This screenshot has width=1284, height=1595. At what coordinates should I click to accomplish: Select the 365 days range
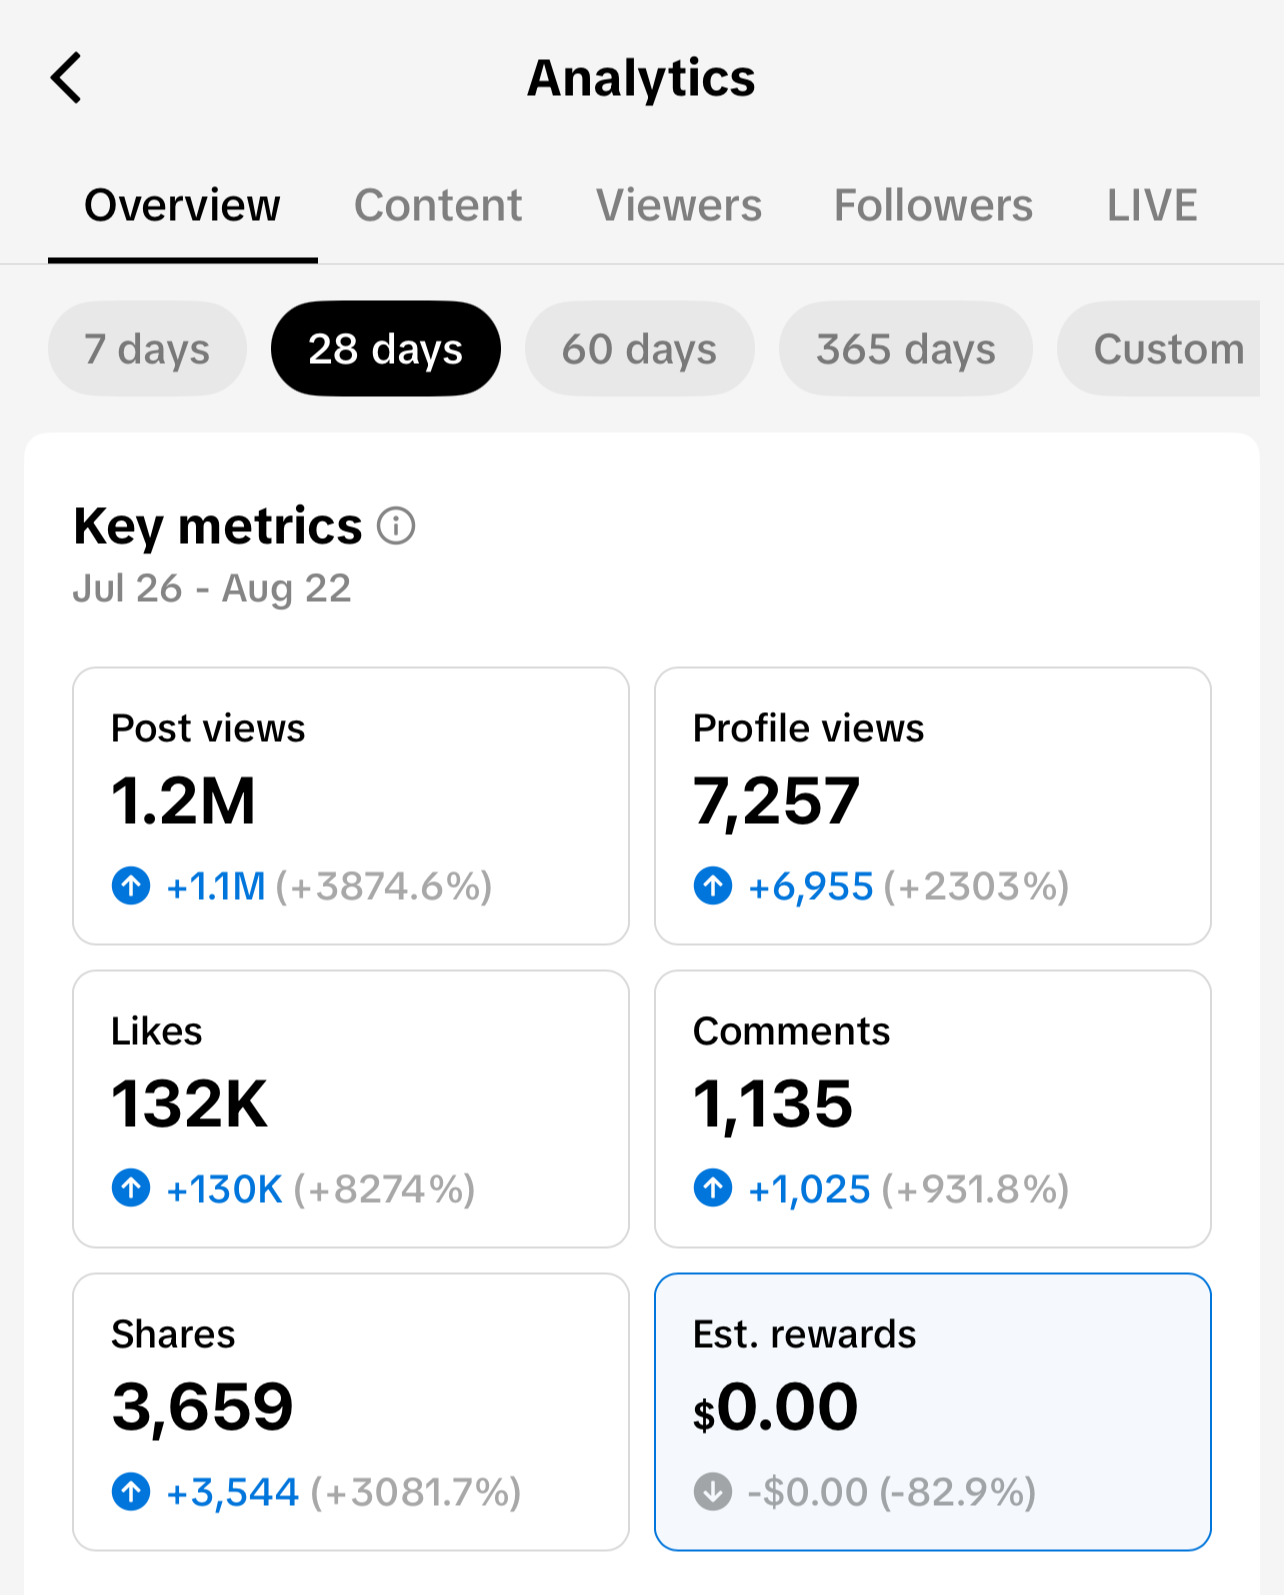click(906, 349)
